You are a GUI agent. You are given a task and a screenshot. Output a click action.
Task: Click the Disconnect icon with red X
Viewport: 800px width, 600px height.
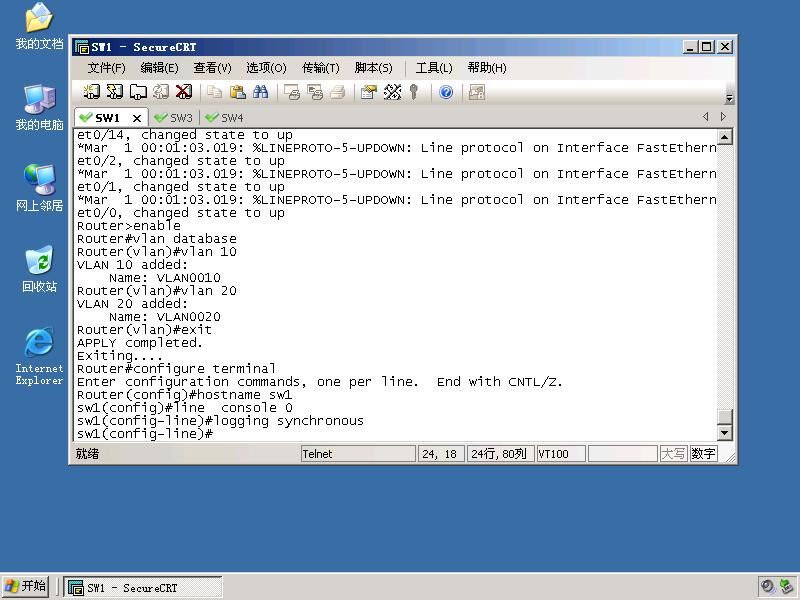(x=184, y=92)
